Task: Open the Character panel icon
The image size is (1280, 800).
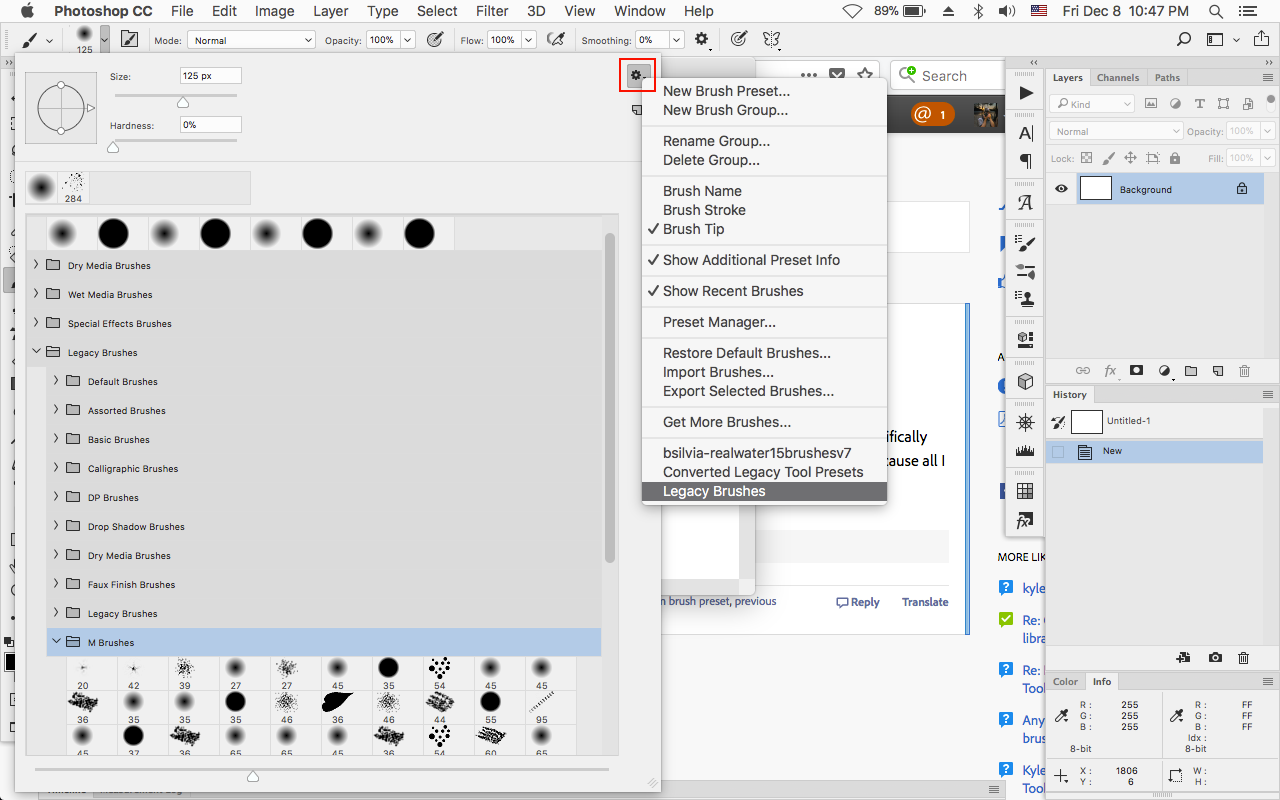Action: [1026, 134]
